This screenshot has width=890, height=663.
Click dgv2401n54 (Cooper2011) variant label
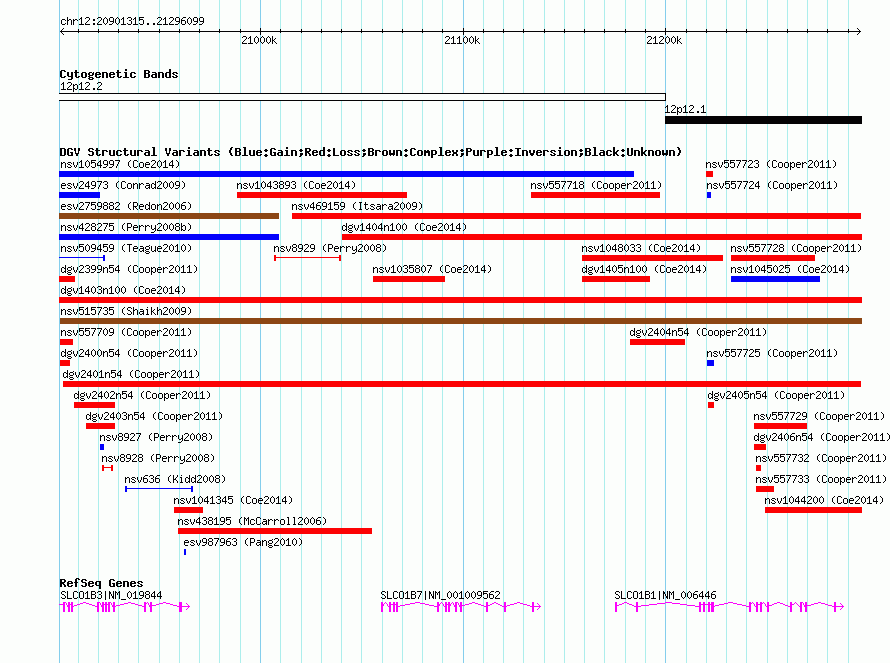click(131, 374)
